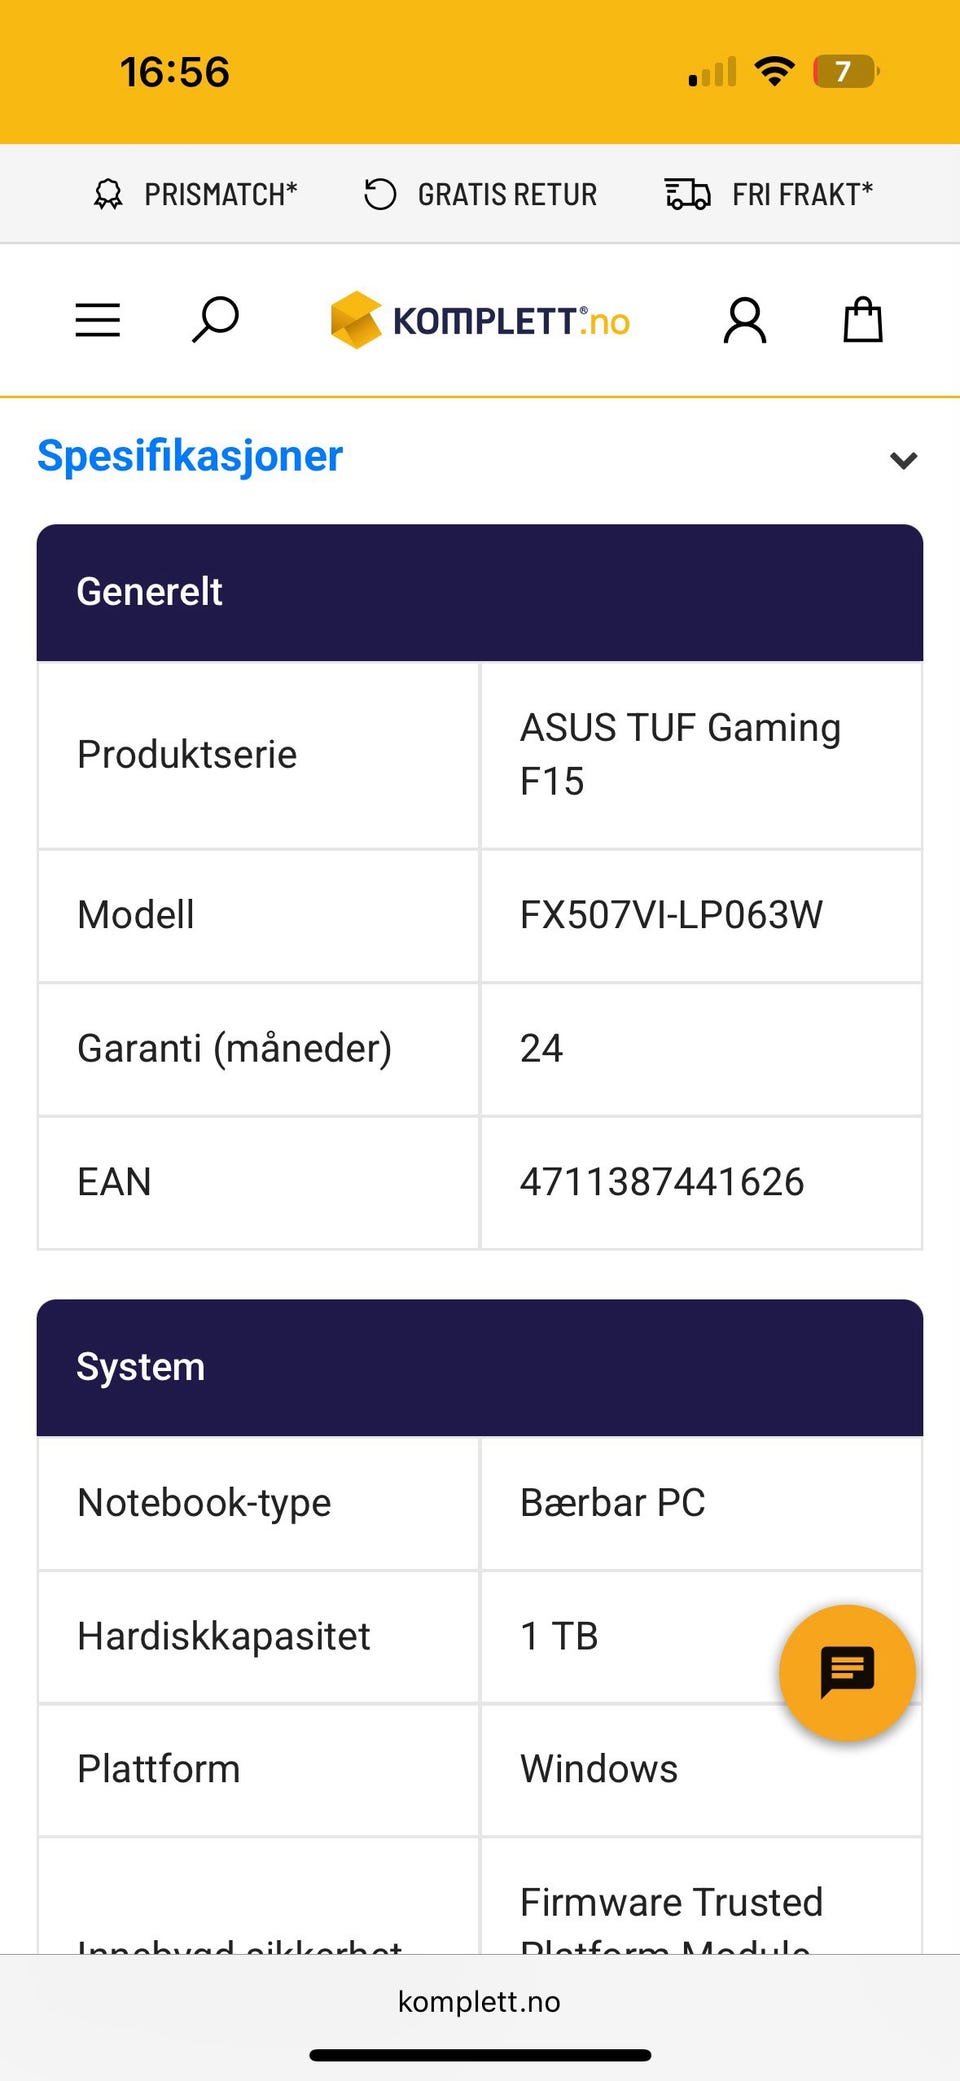Tap the Gratis retur arrow icon
The height and width of the screenshot is (2081, 960).
point(380,194)
